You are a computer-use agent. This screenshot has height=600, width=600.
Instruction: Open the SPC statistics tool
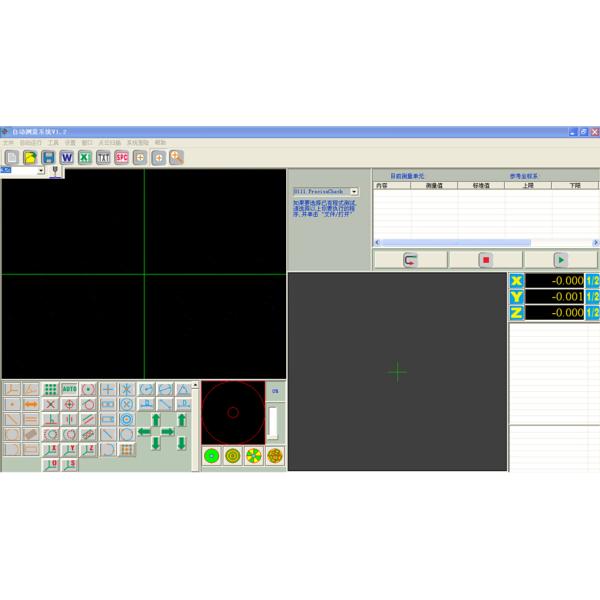(122, 157)
